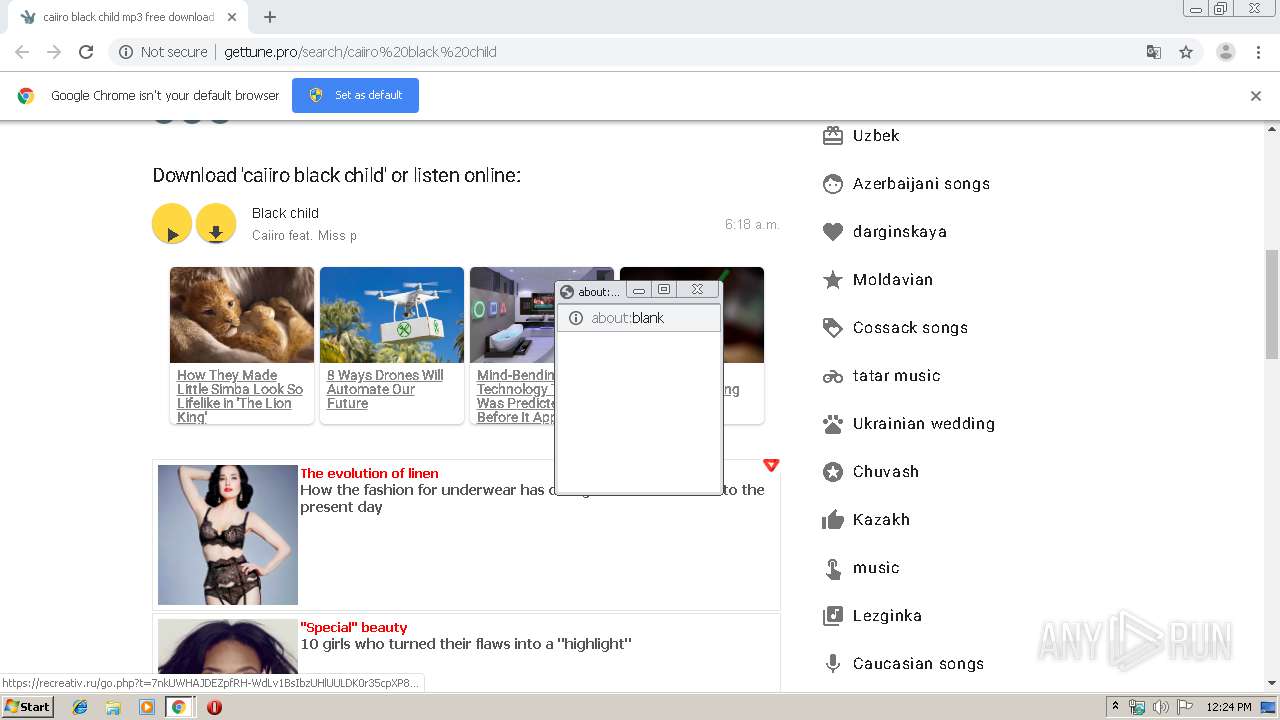Image resolution: width=1280 pixels, height=720 pixels.
Task: Open the Not secure site info icon
Action: 126,52
